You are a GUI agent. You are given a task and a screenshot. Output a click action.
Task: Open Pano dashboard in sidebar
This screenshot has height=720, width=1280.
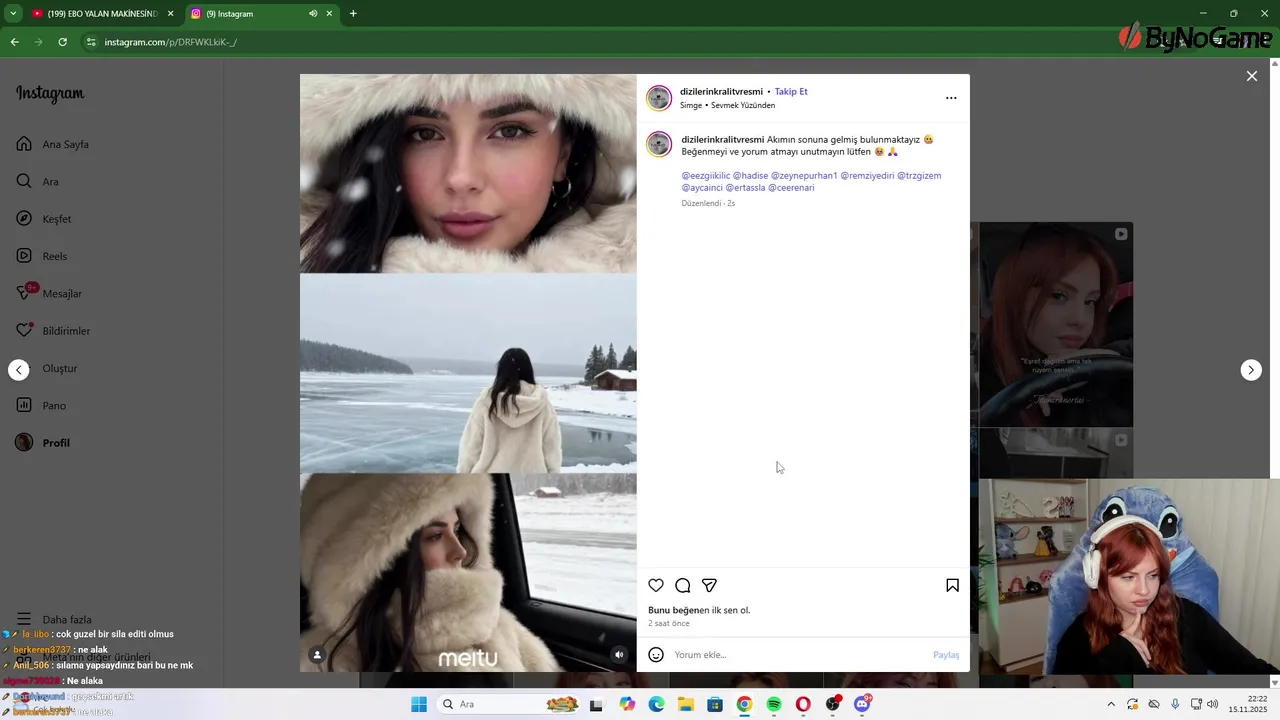(x=41, y=405)
